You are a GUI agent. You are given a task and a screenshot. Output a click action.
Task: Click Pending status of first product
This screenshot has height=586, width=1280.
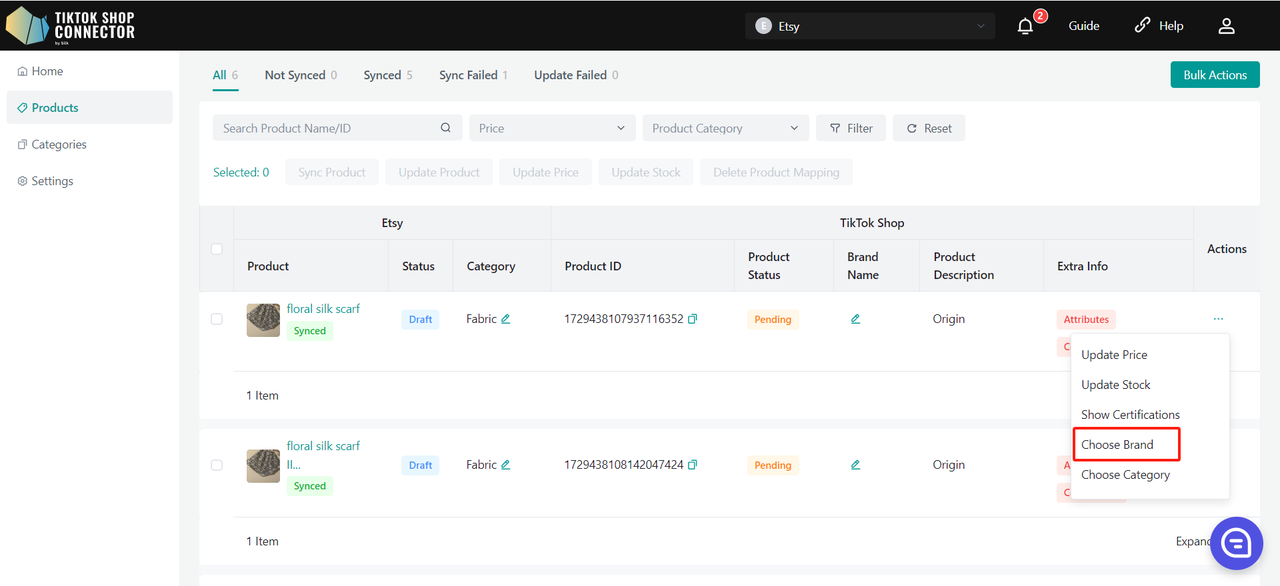point(773,320)
